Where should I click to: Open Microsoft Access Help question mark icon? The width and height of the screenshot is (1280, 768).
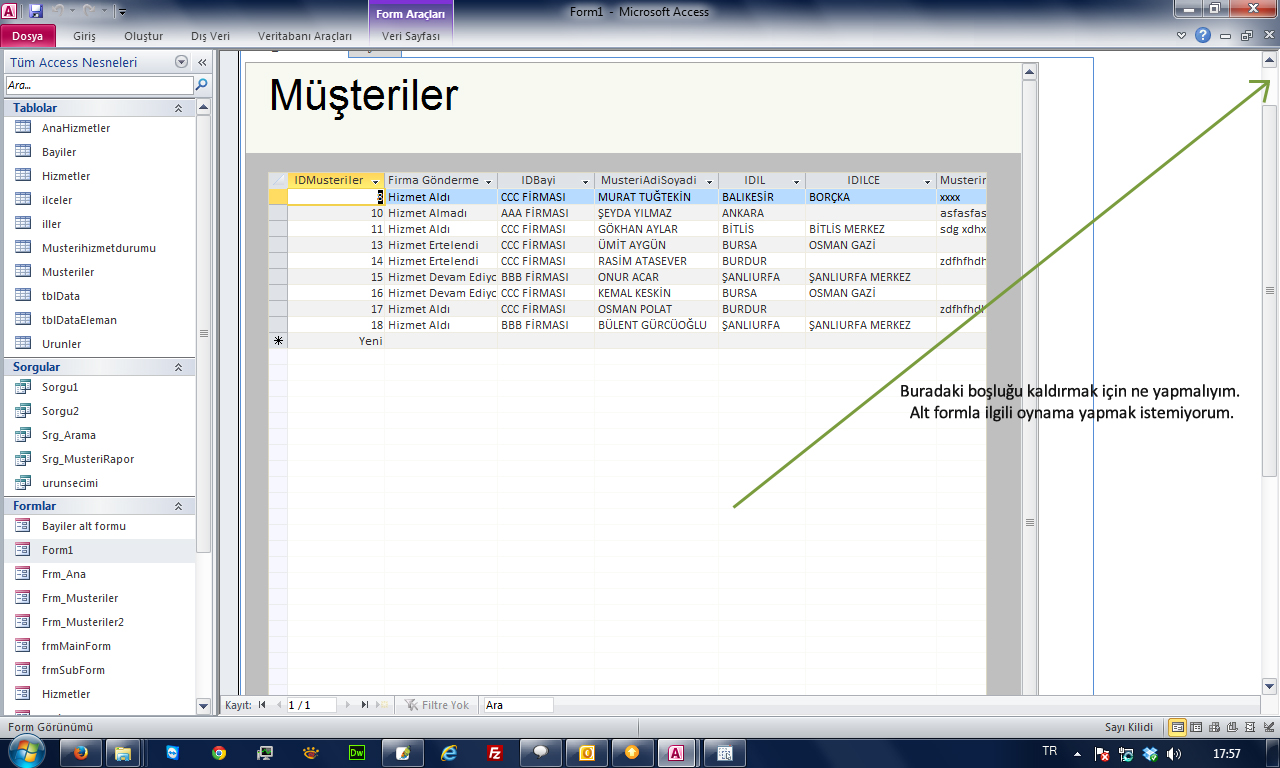(1203, 35)
